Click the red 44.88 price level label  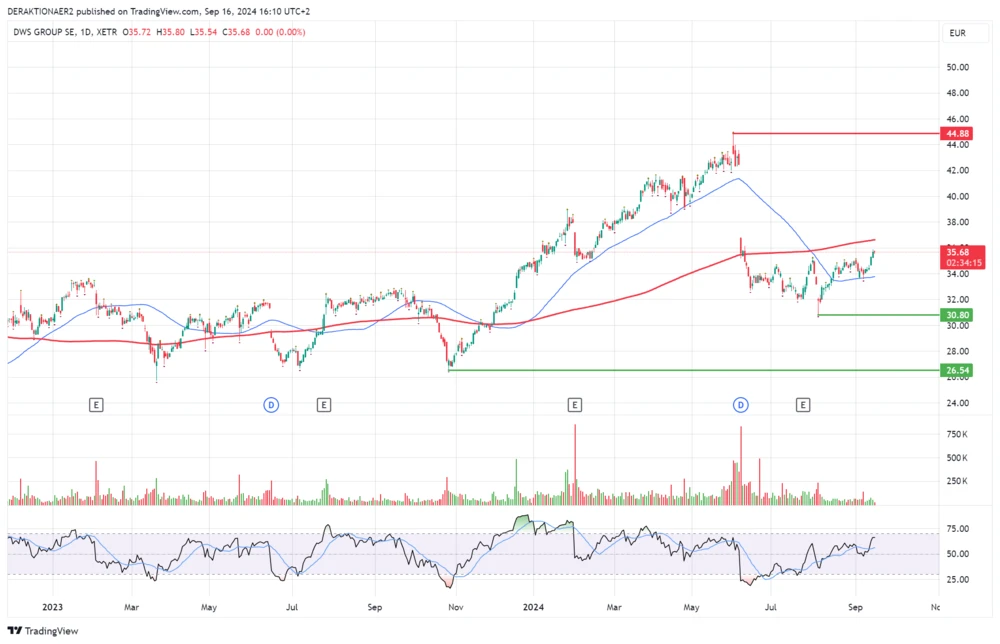coord(957,133)
